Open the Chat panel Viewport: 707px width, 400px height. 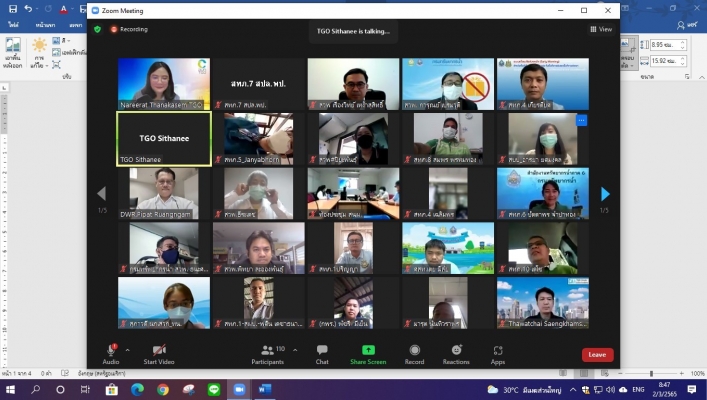[322, 351]
